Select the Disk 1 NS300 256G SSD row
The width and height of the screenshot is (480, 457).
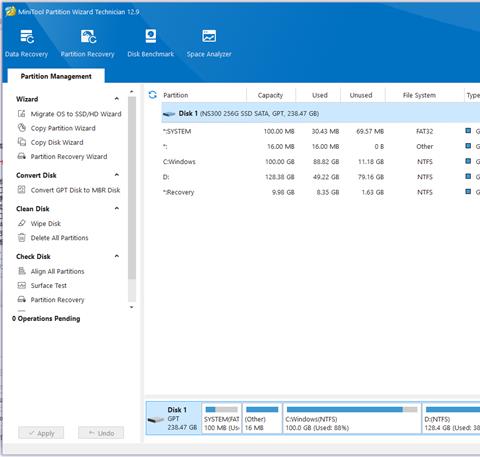[321, 113]
